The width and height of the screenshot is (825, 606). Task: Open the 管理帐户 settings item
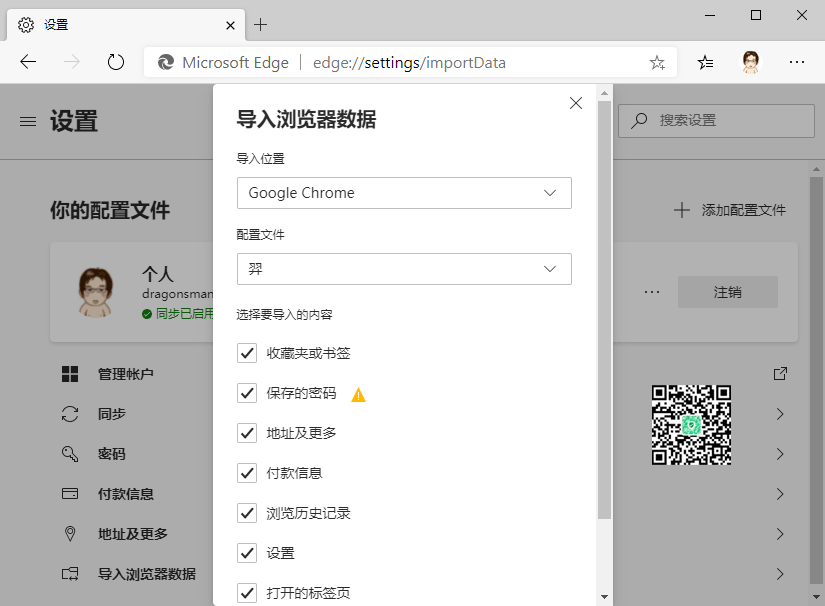[x=126, y=374]
